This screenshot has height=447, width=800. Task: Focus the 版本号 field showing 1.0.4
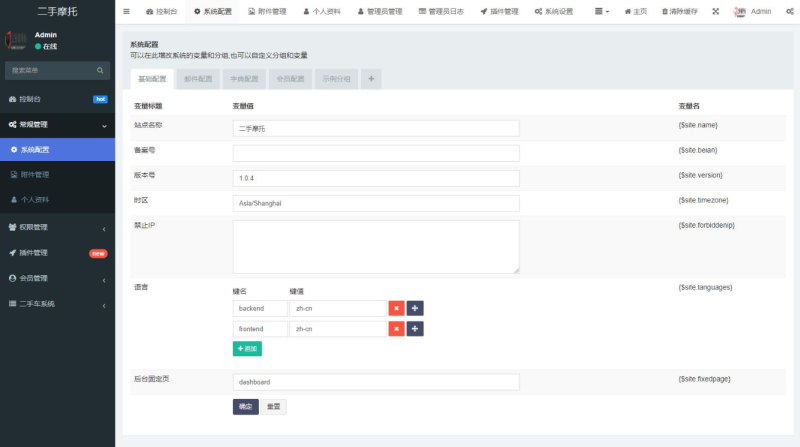[376, 178]
